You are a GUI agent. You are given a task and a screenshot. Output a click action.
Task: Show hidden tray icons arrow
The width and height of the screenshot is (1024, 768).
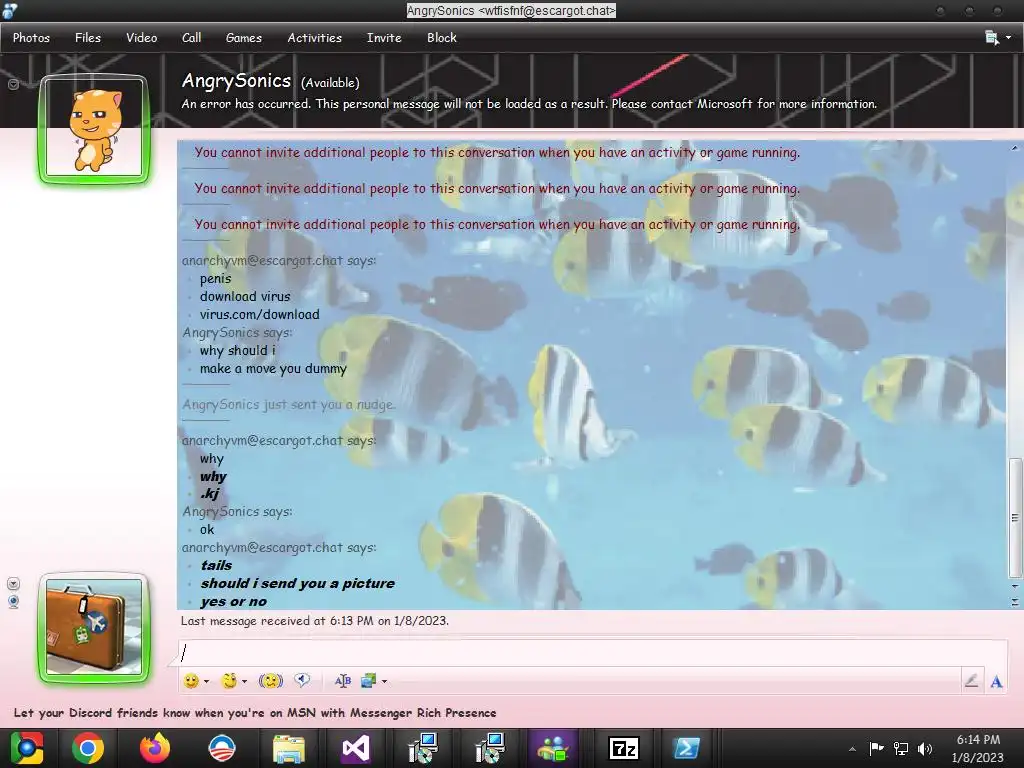click(x=852, y=748)
